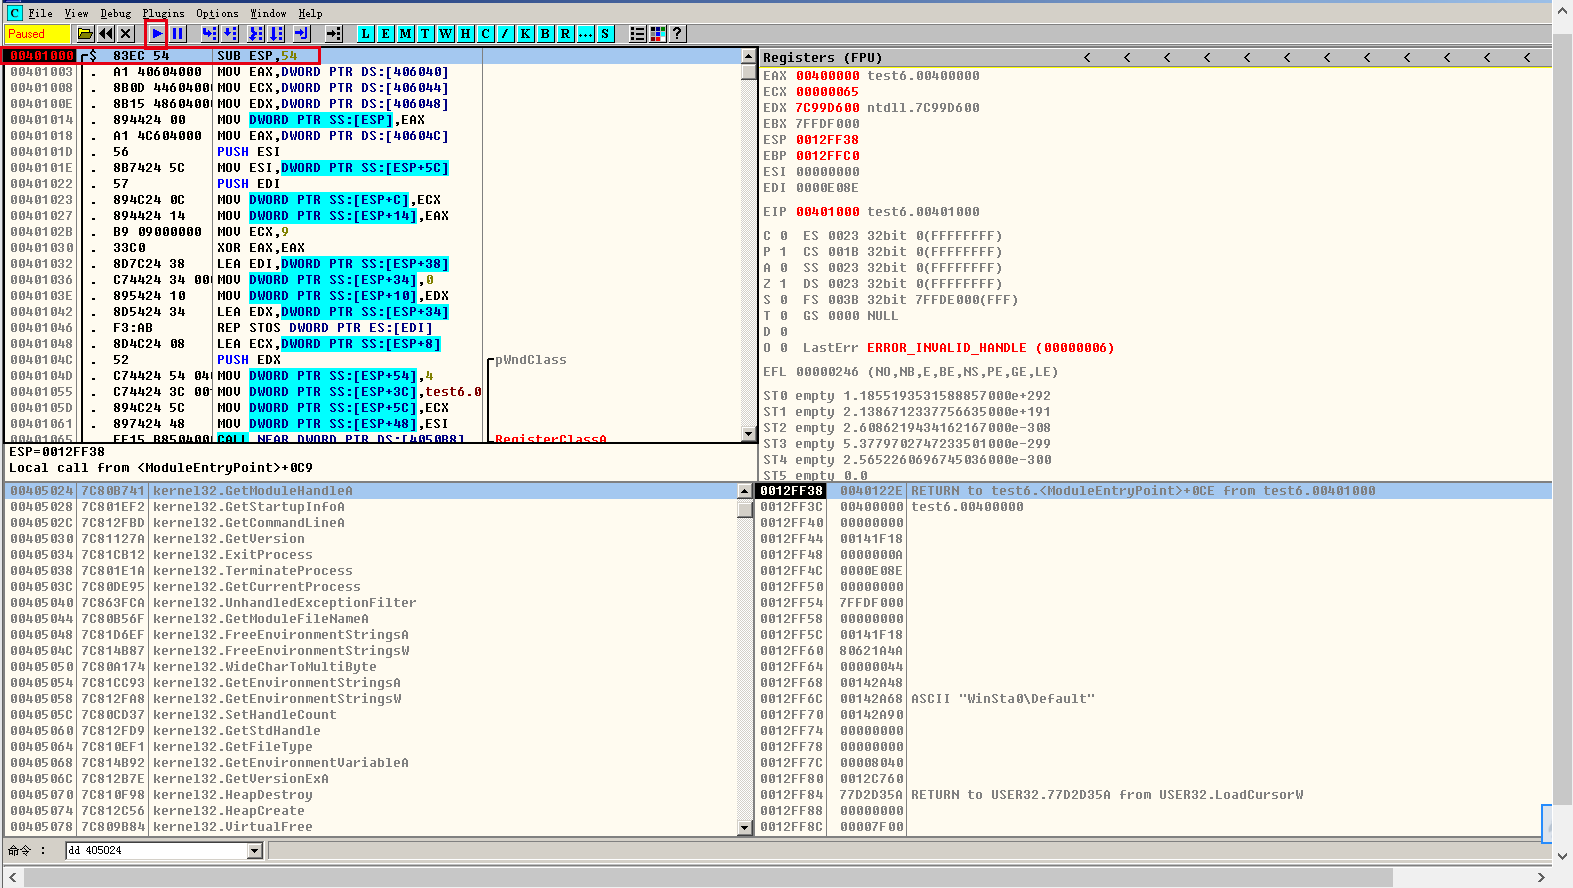1573x888 pixels.
Task: Open Memory map with M button
Action: tap(406, 34)
